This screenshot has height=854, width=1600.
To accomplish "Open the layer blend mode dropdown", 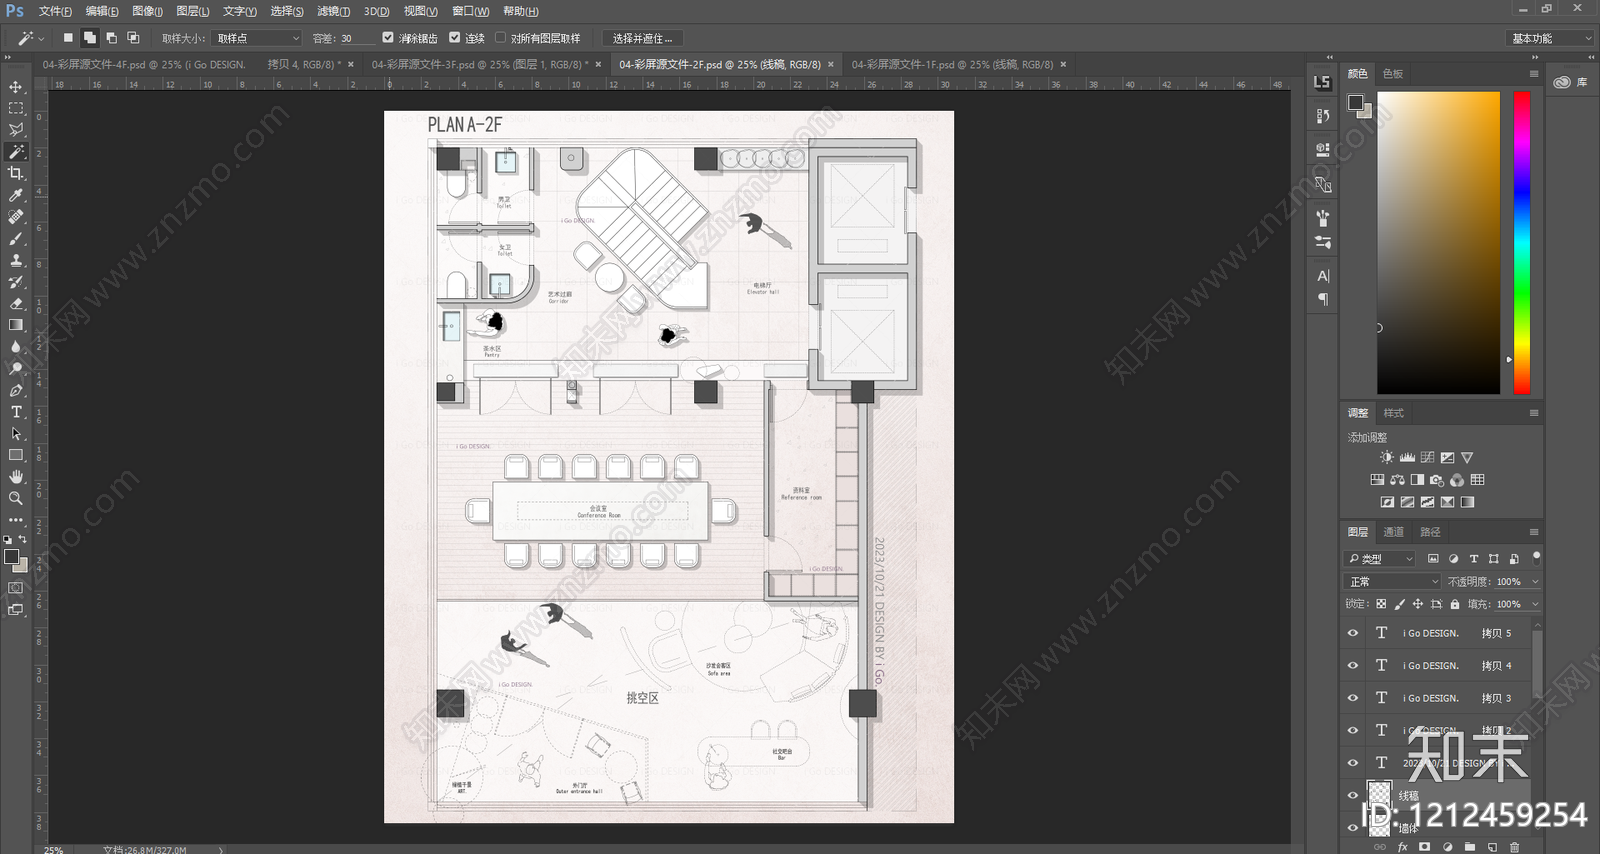I will pos(1393,581).
